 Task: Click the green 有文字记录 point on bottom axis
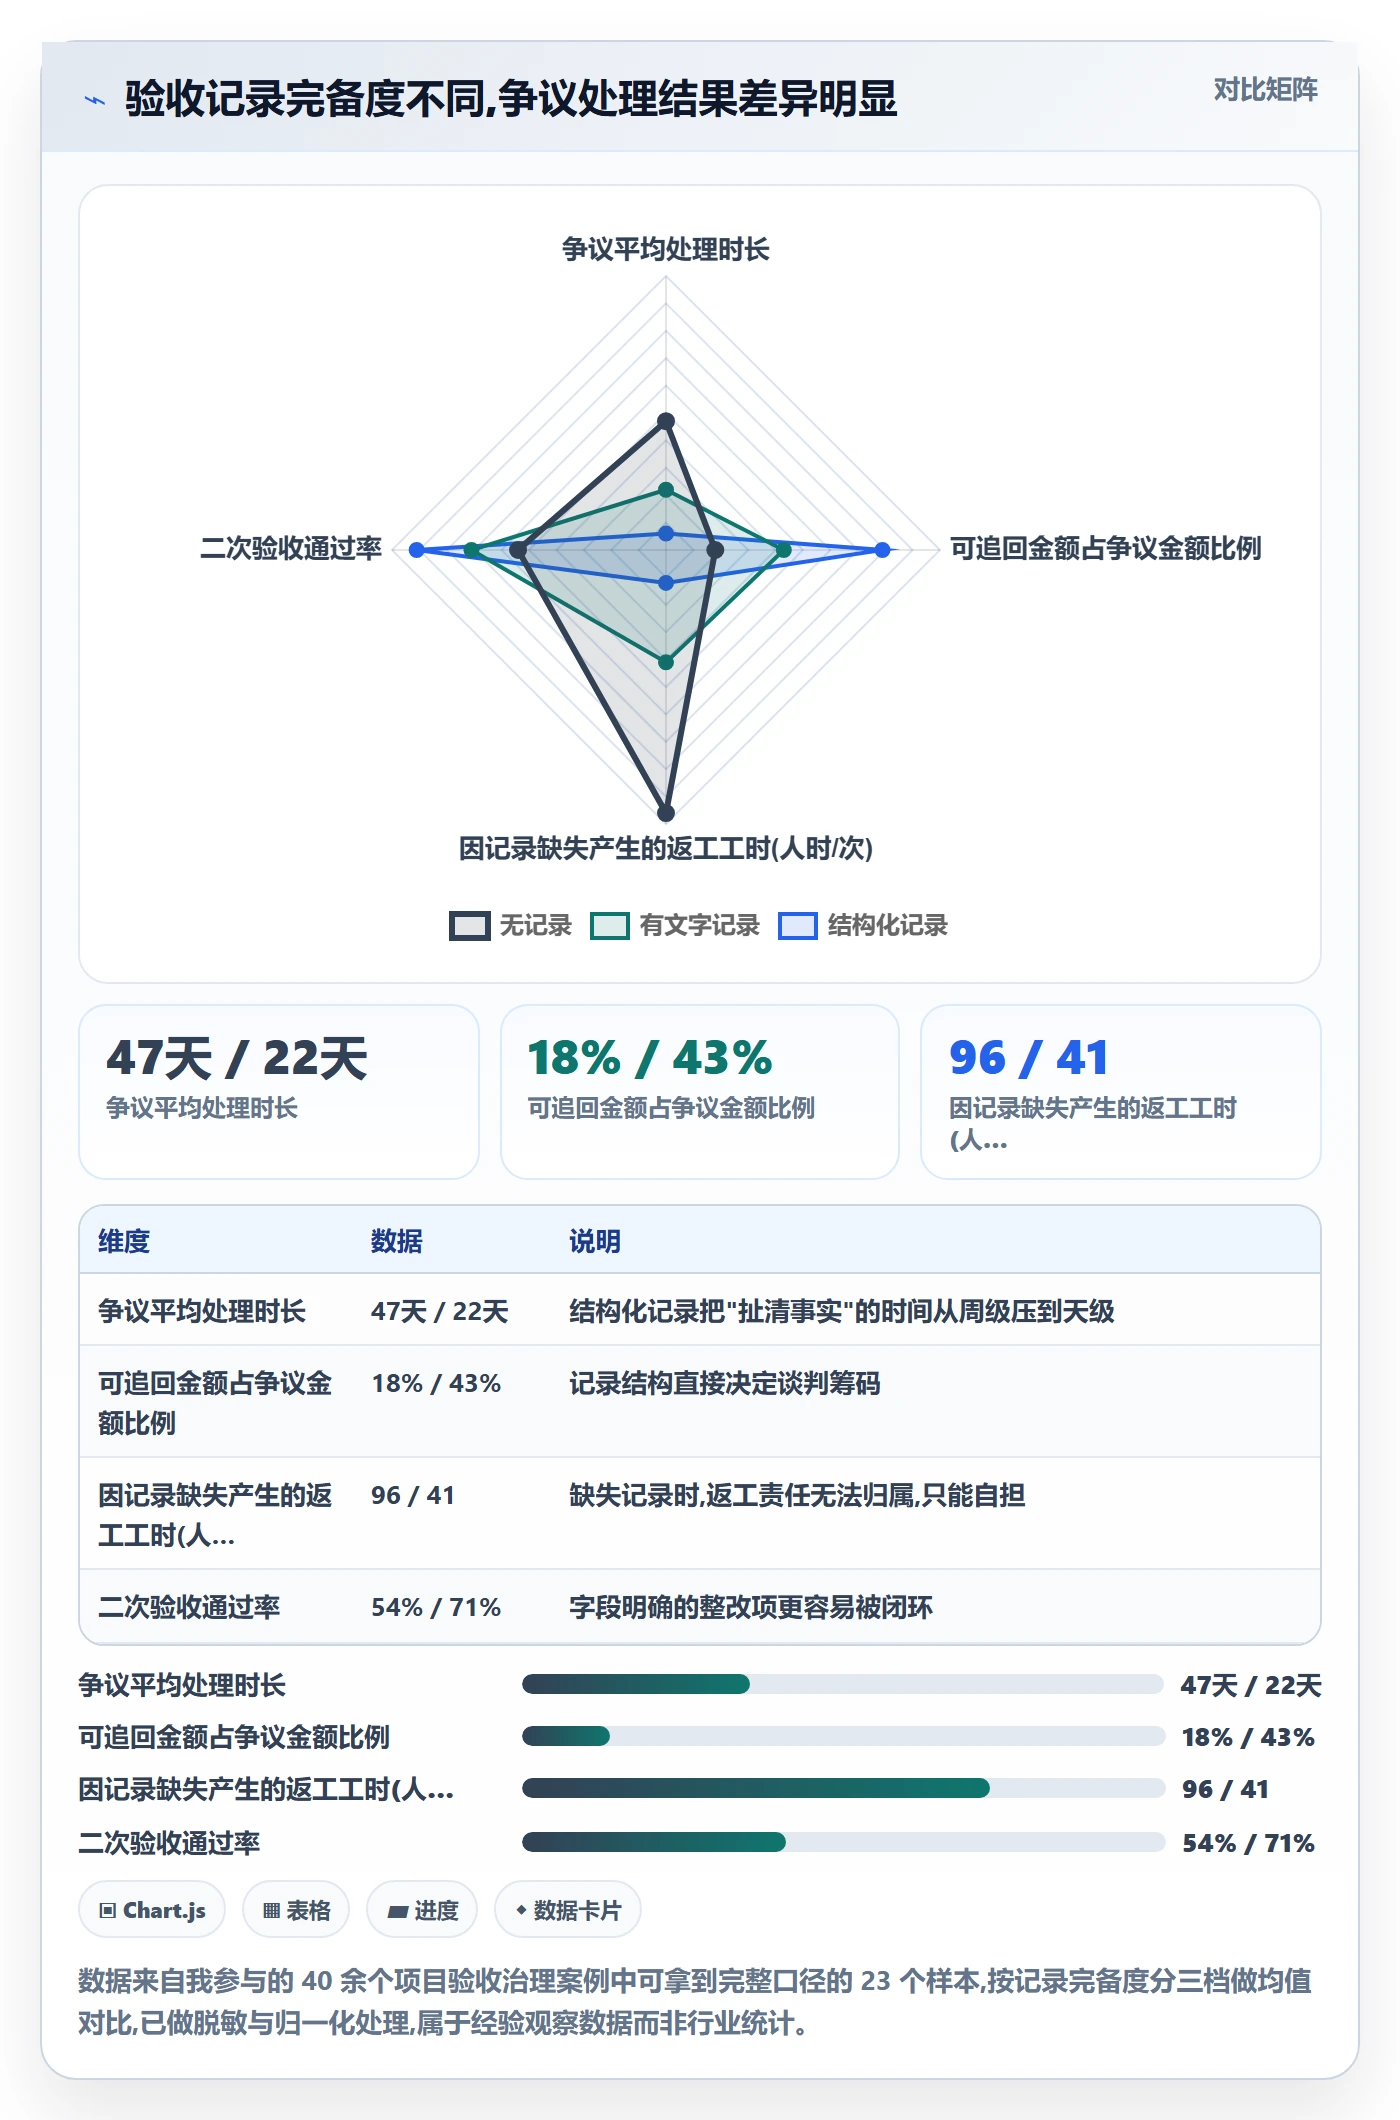[x=666, y=662]
